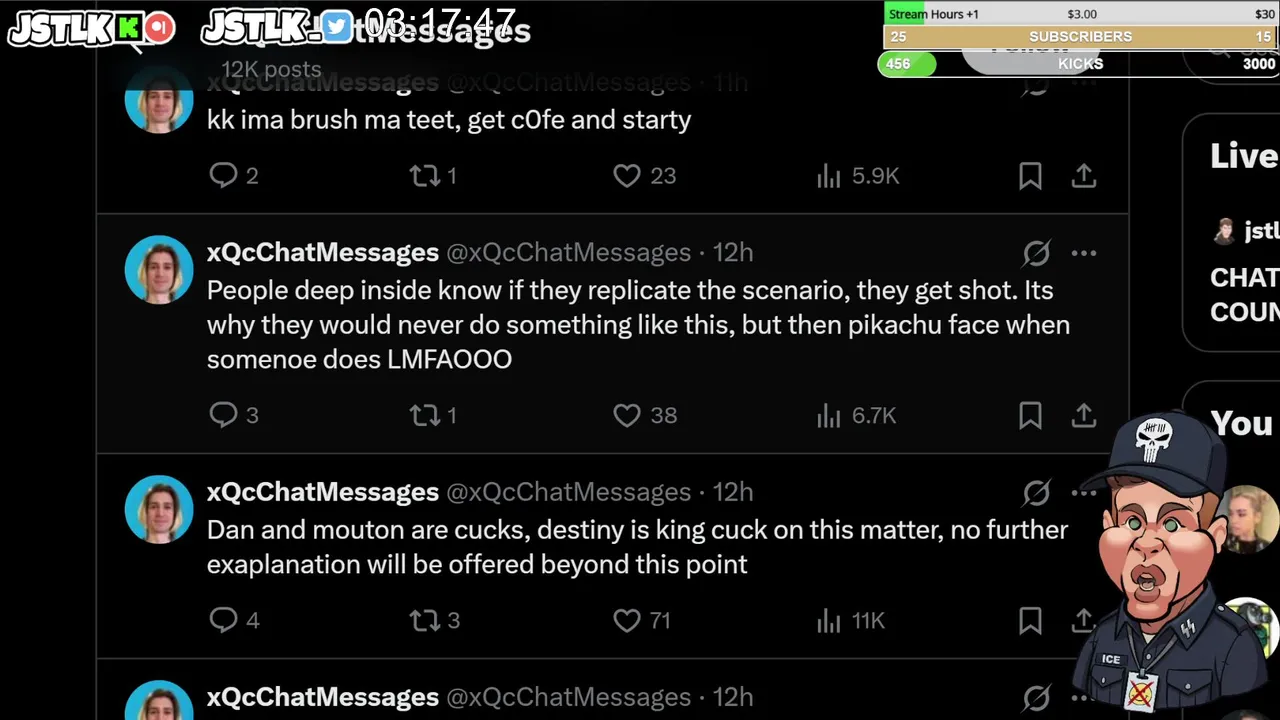The image size is (1280, 720).
Task: Bookmark the 'Dan and mouton' post
Action: (x=1030, y=621)
